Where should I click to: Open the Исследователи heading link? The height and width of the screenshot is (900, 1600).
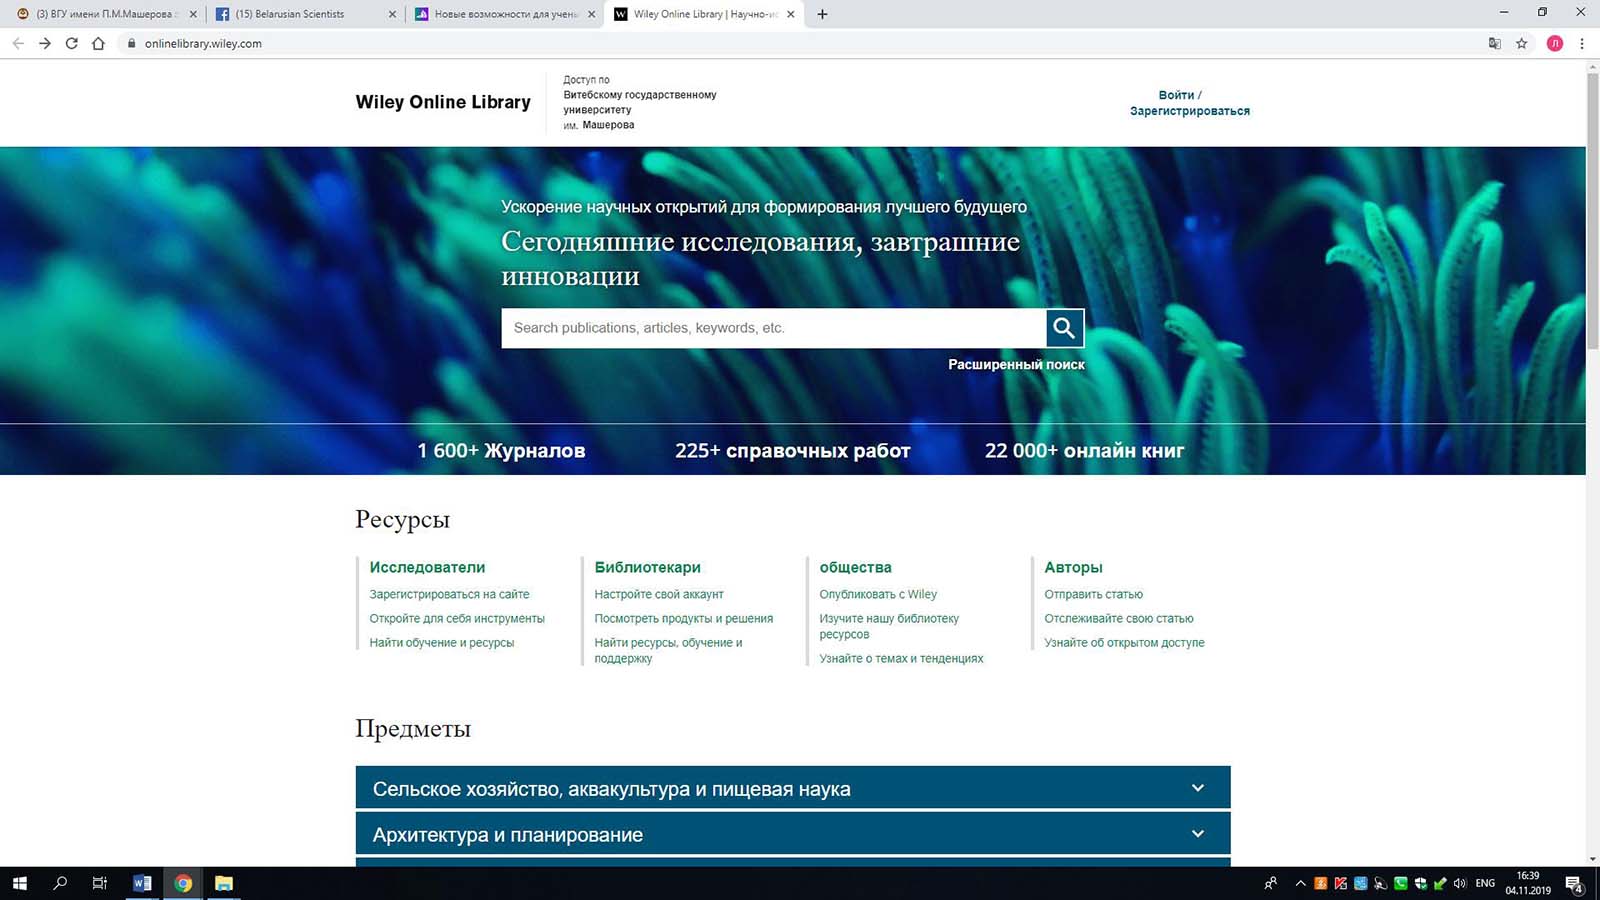427,567
